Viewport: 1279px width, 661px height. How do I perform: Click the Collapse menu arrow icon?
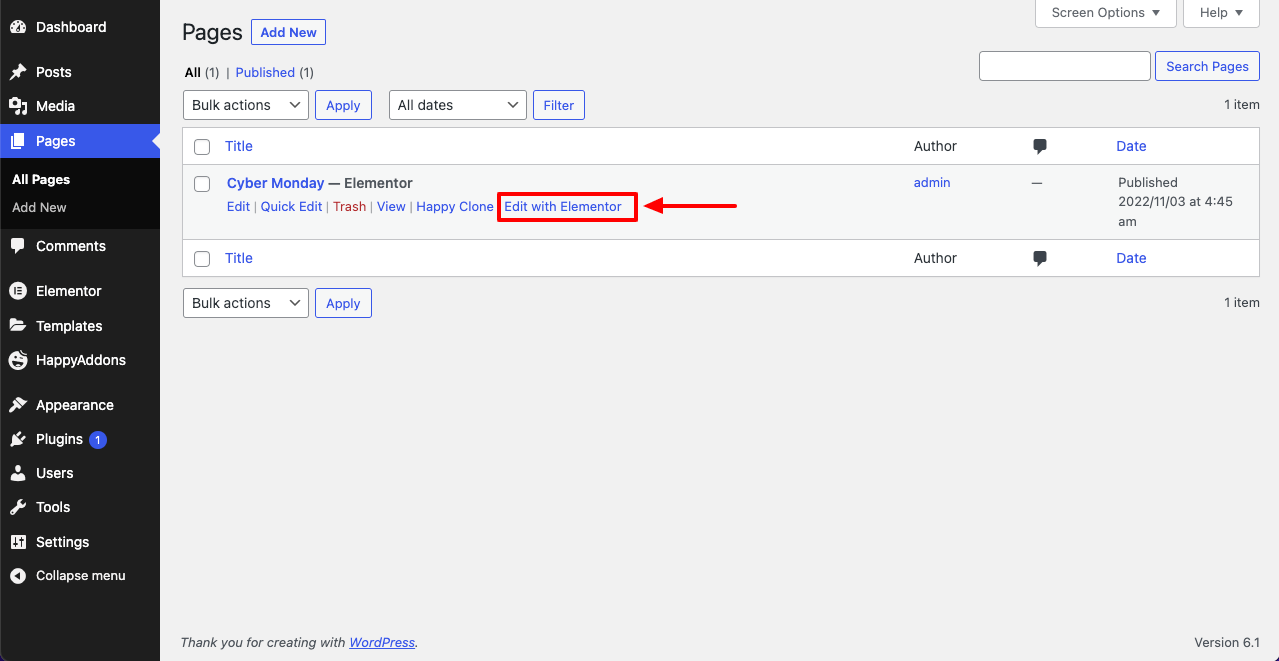18,576
